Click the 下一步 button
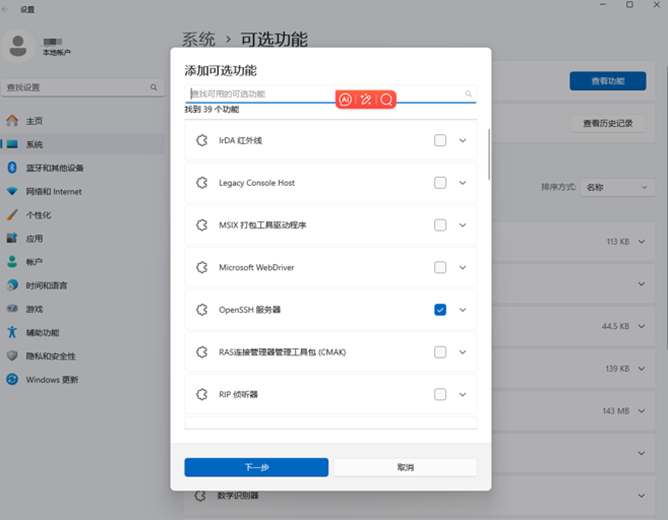The width and height of the screenshot is (668, 520). click(256, 467)
